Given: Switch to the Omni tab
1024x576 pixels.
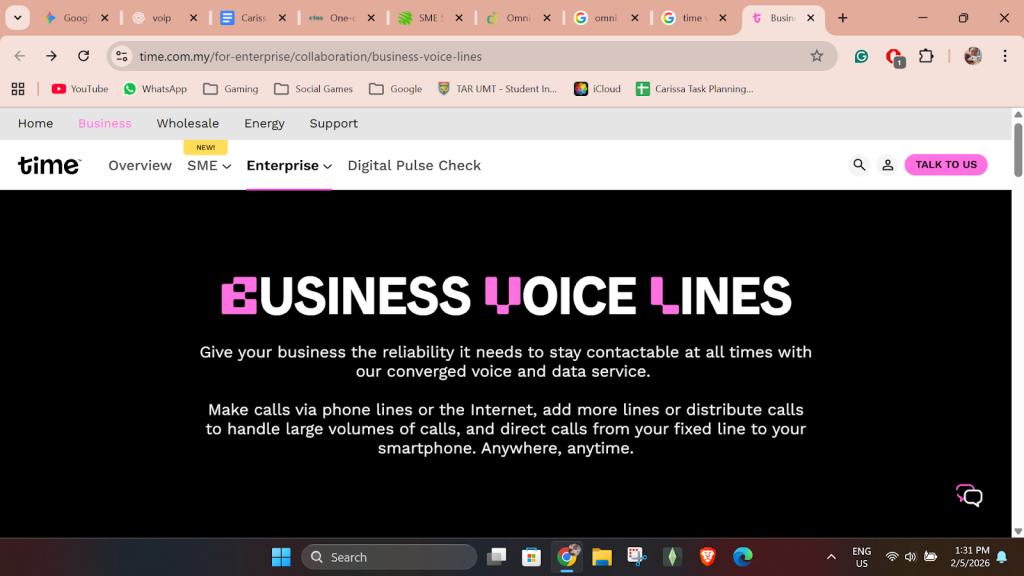Looking at the screenshot, I should click(x=509, y=18).
